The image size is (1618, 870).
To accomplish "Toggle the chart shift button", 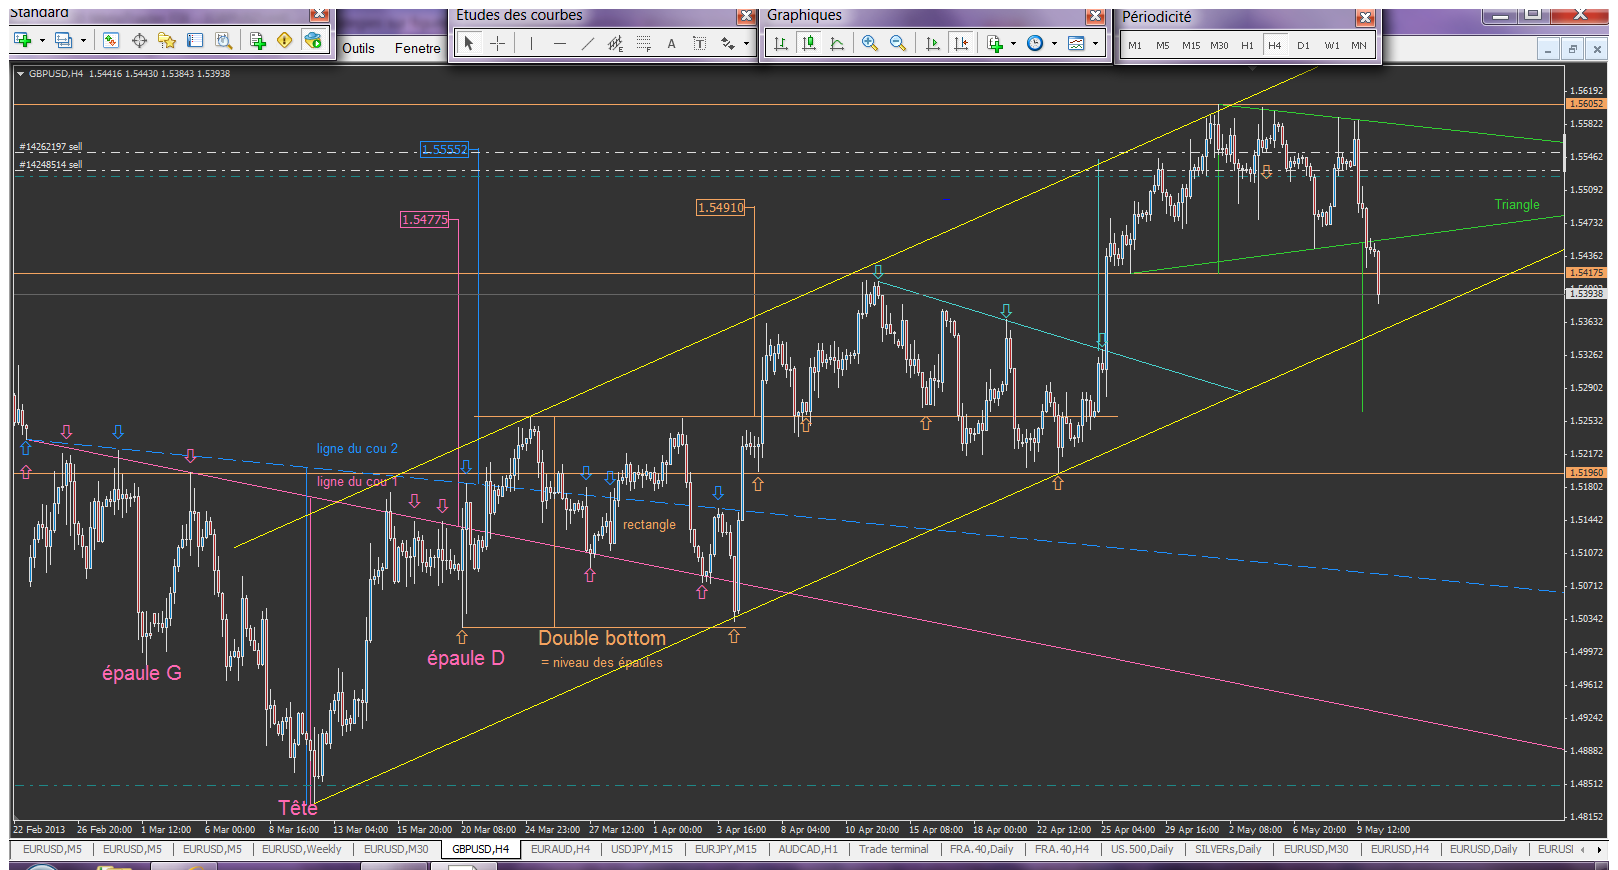I will (961, 43).
